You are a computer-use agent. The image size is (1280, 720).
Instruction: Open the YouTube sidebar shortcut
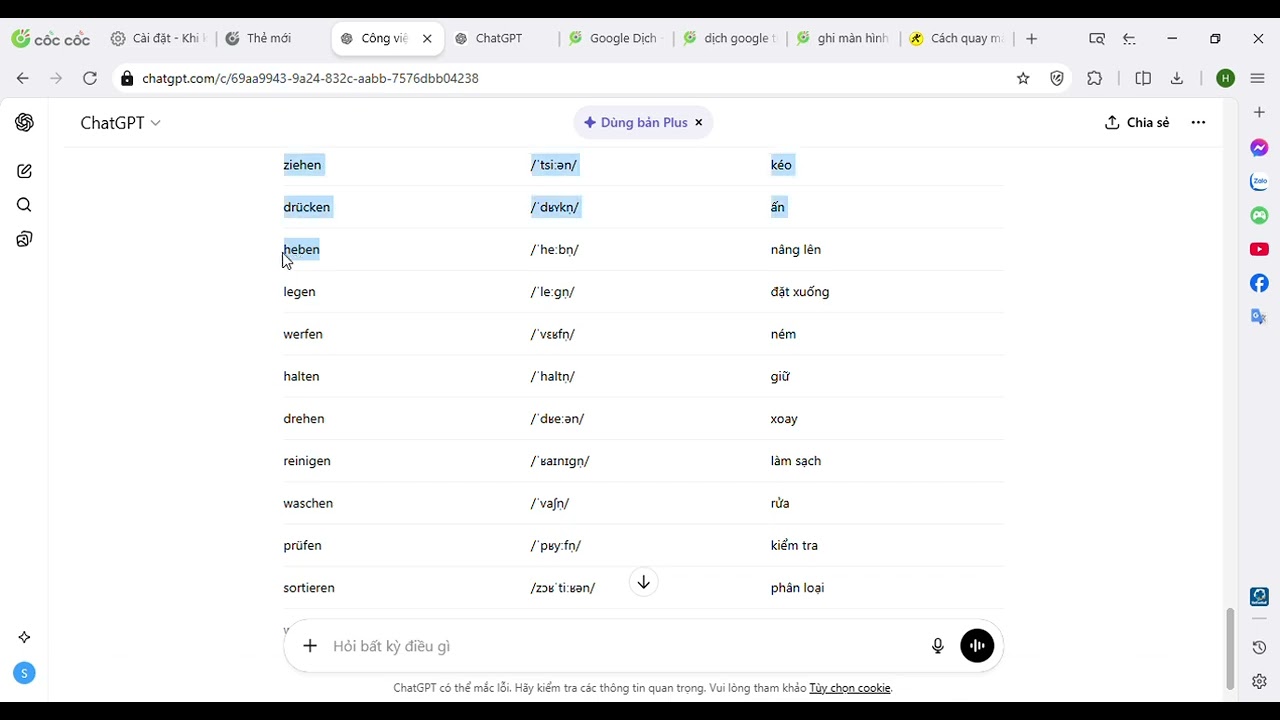point(1259,249)
